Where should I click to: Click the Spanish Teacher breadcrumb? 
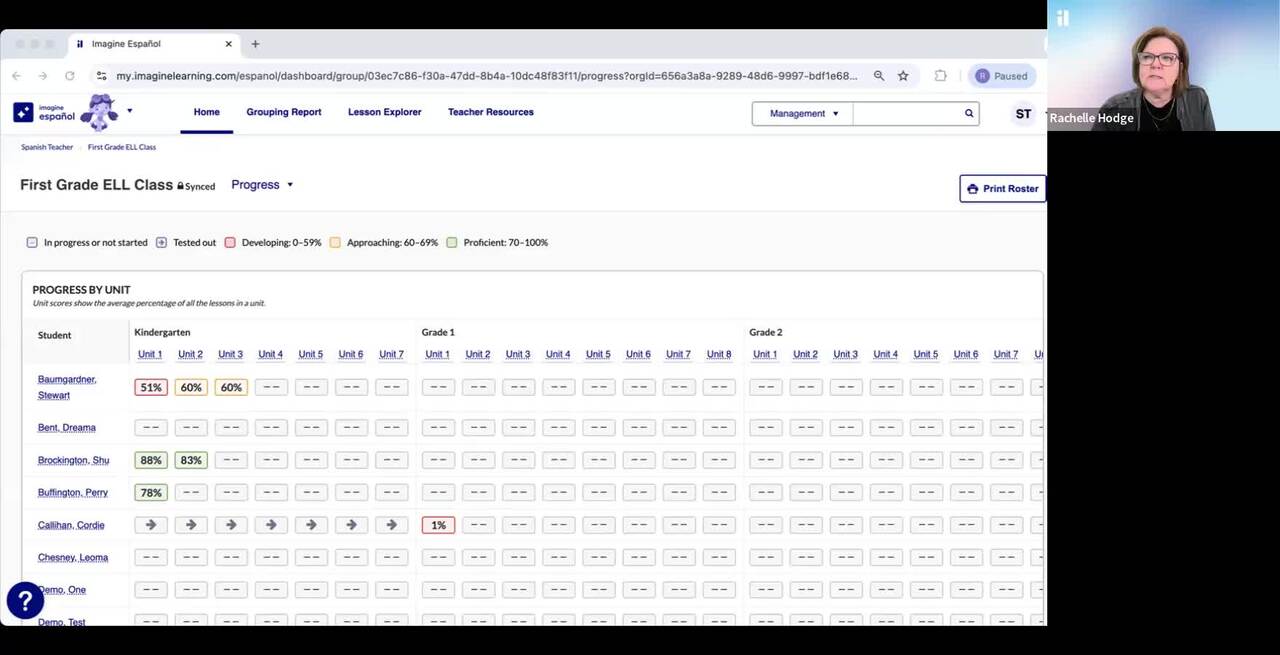pyautogui.click(x=47, y=147)
